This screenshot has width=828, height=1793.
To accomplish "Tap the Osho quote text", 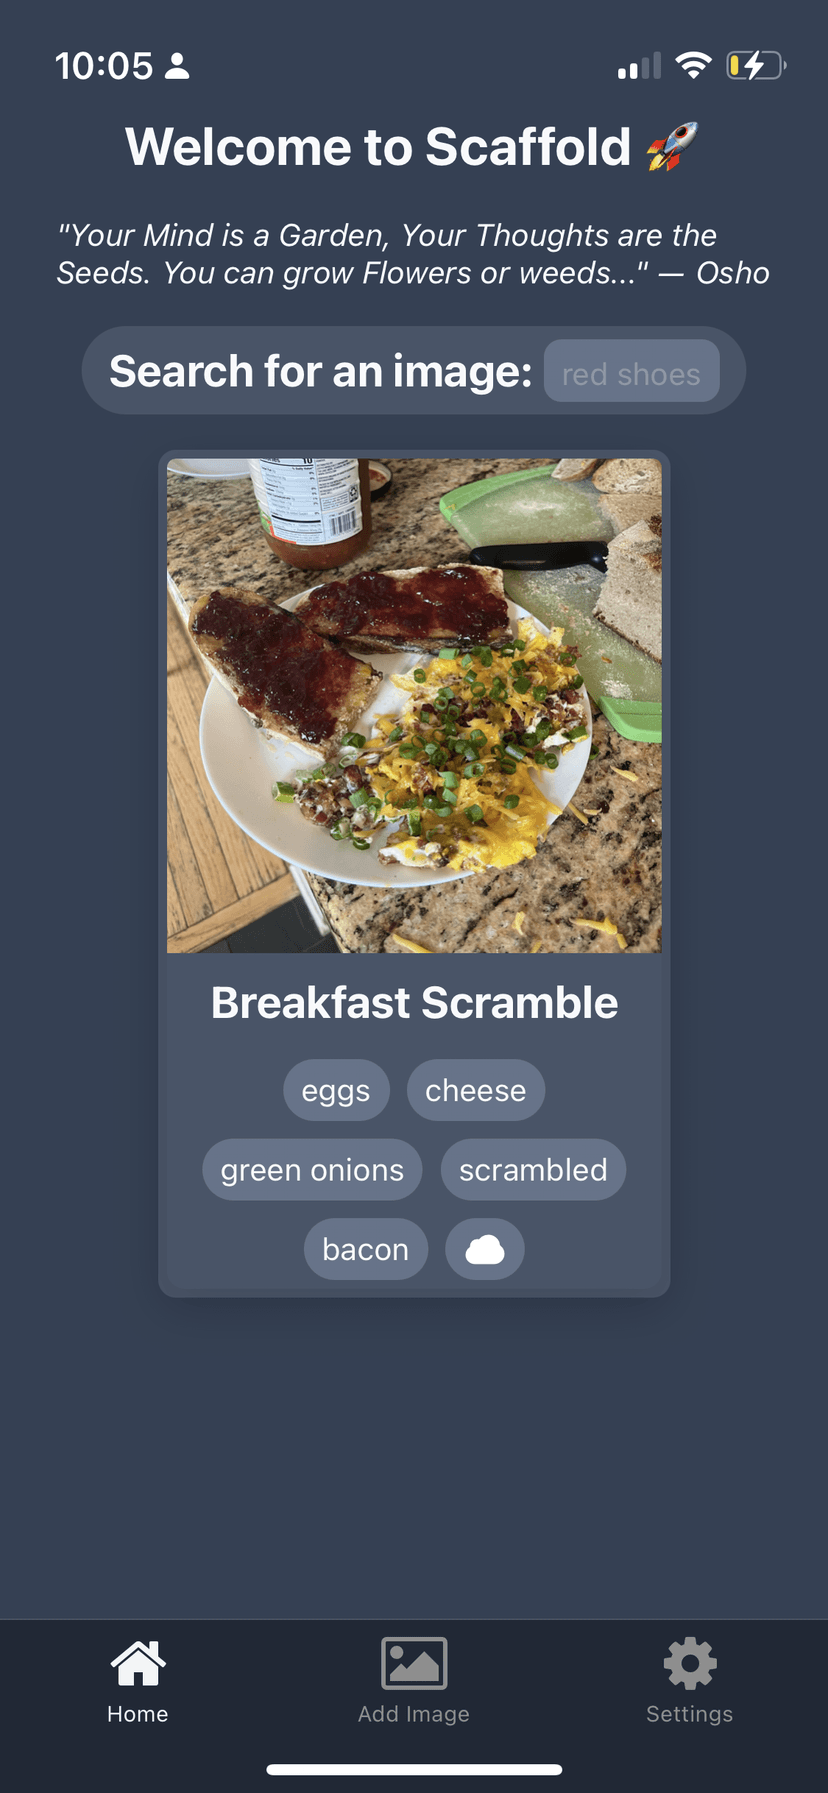I will pos(413,254).
